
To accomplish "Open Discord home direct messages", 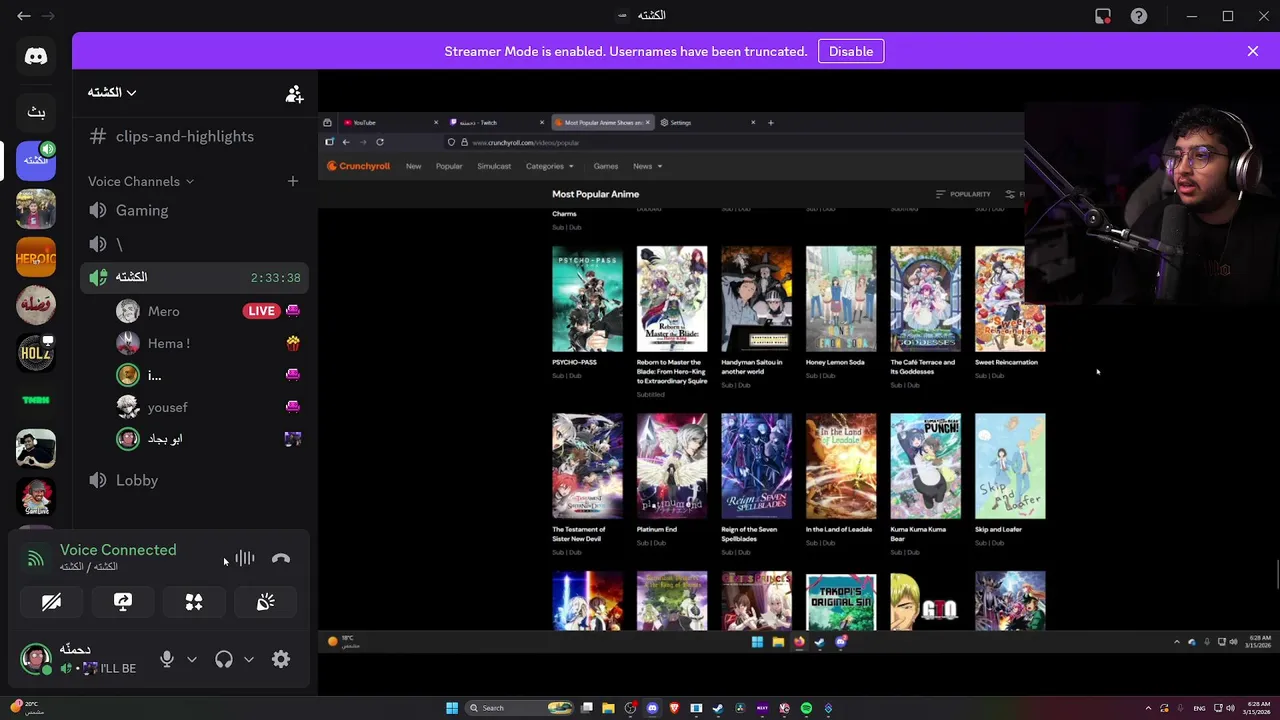I will tap(36, 57).
